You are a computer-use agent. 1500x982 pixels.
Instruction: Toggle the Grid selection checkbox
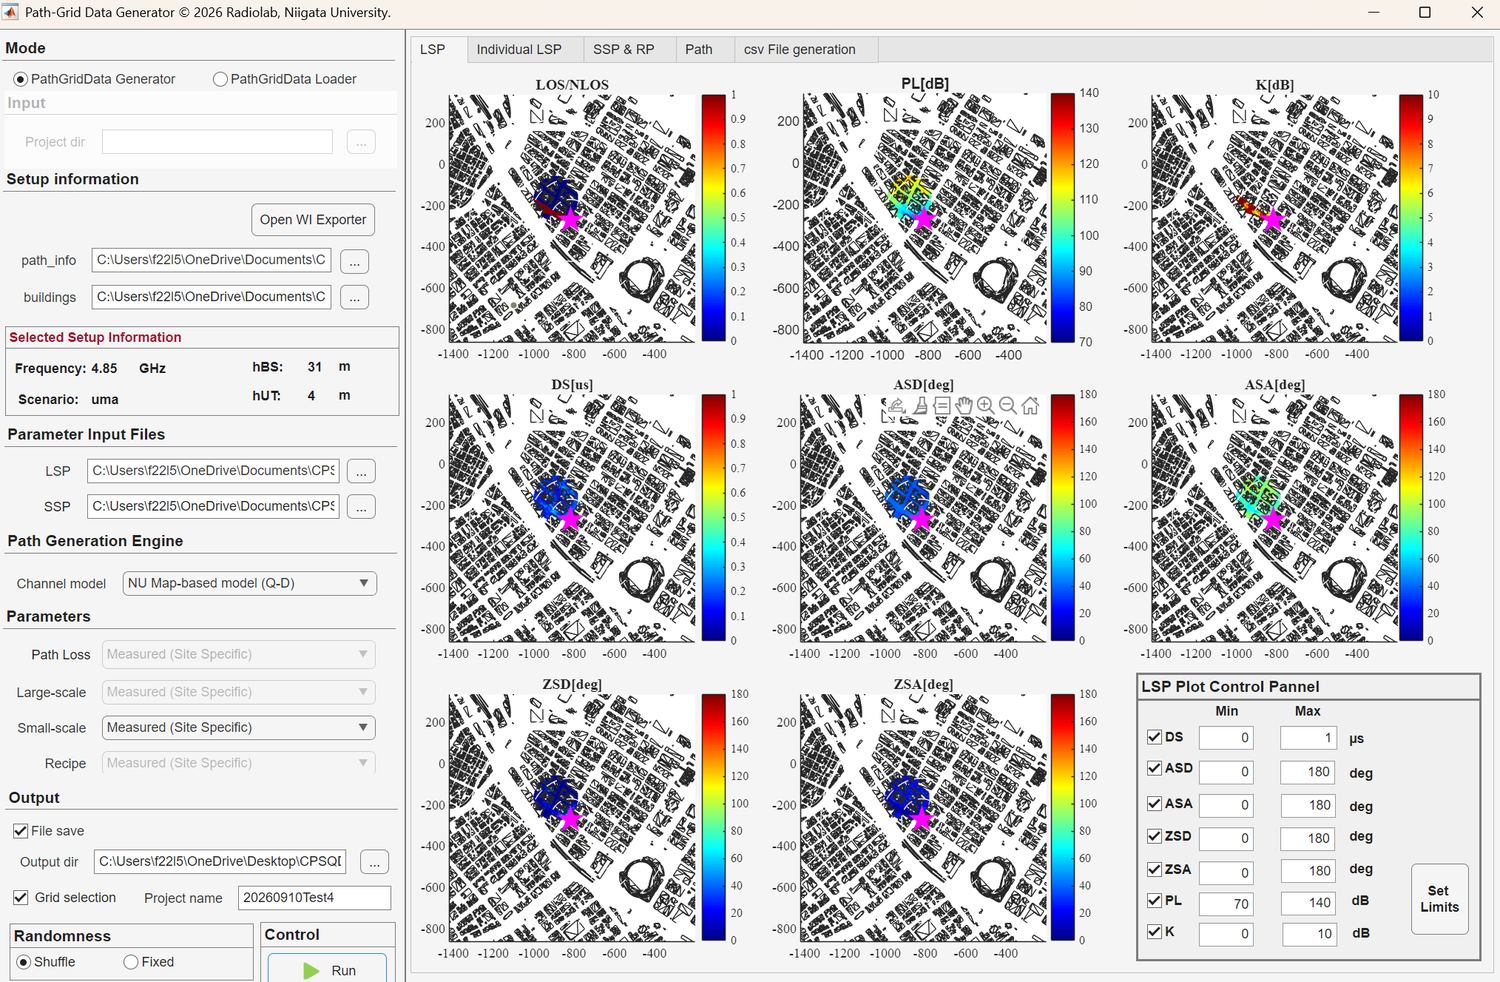point(20,898)
